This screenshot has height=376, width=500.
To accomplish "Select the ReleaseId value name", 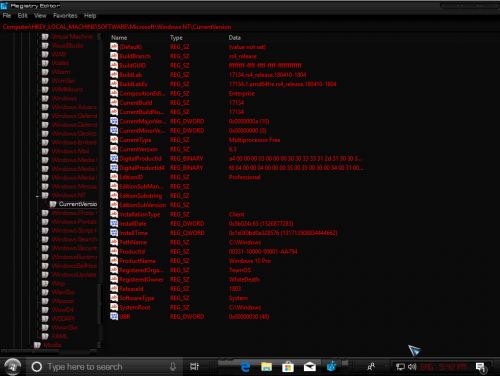I will click(131, 289).
